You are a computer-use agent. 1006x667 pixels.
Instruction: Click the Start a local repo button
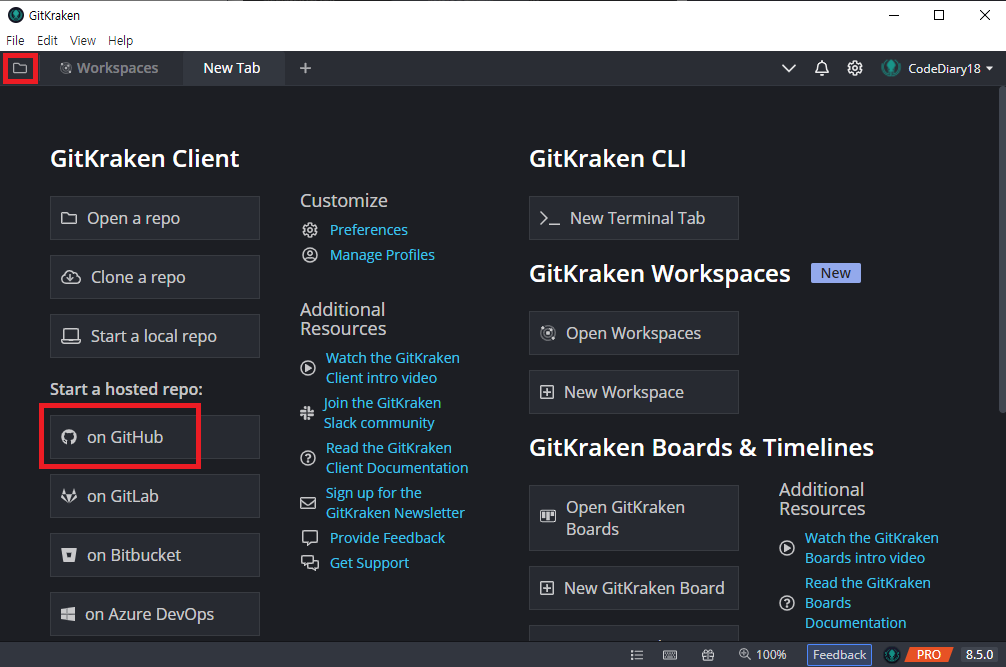tap(155, 336)
